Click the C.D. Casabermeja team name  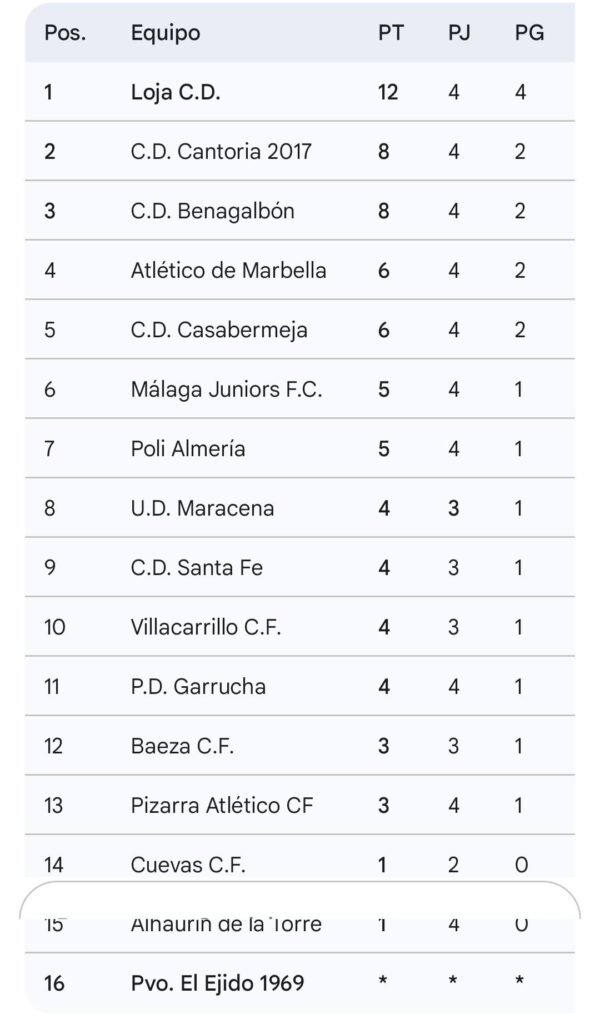click(x=219, y=330)
